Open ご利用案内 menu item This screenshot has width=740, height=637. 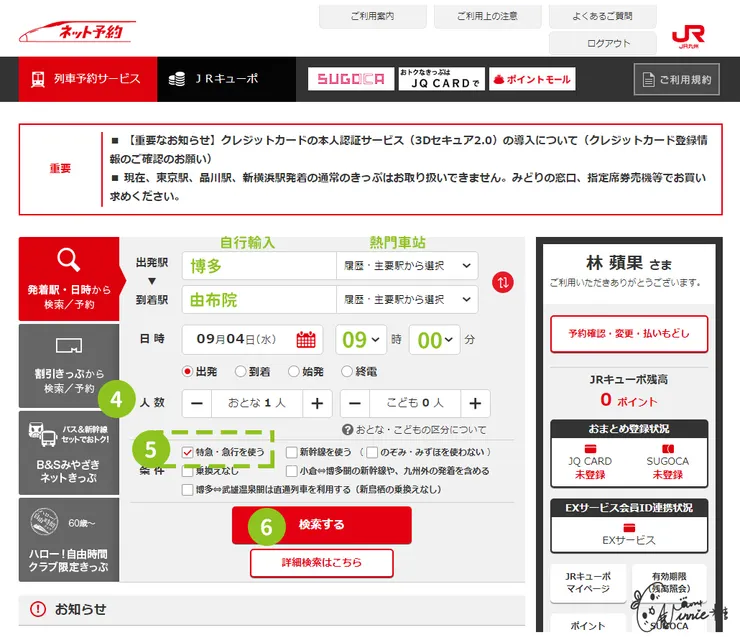point(373,16)
